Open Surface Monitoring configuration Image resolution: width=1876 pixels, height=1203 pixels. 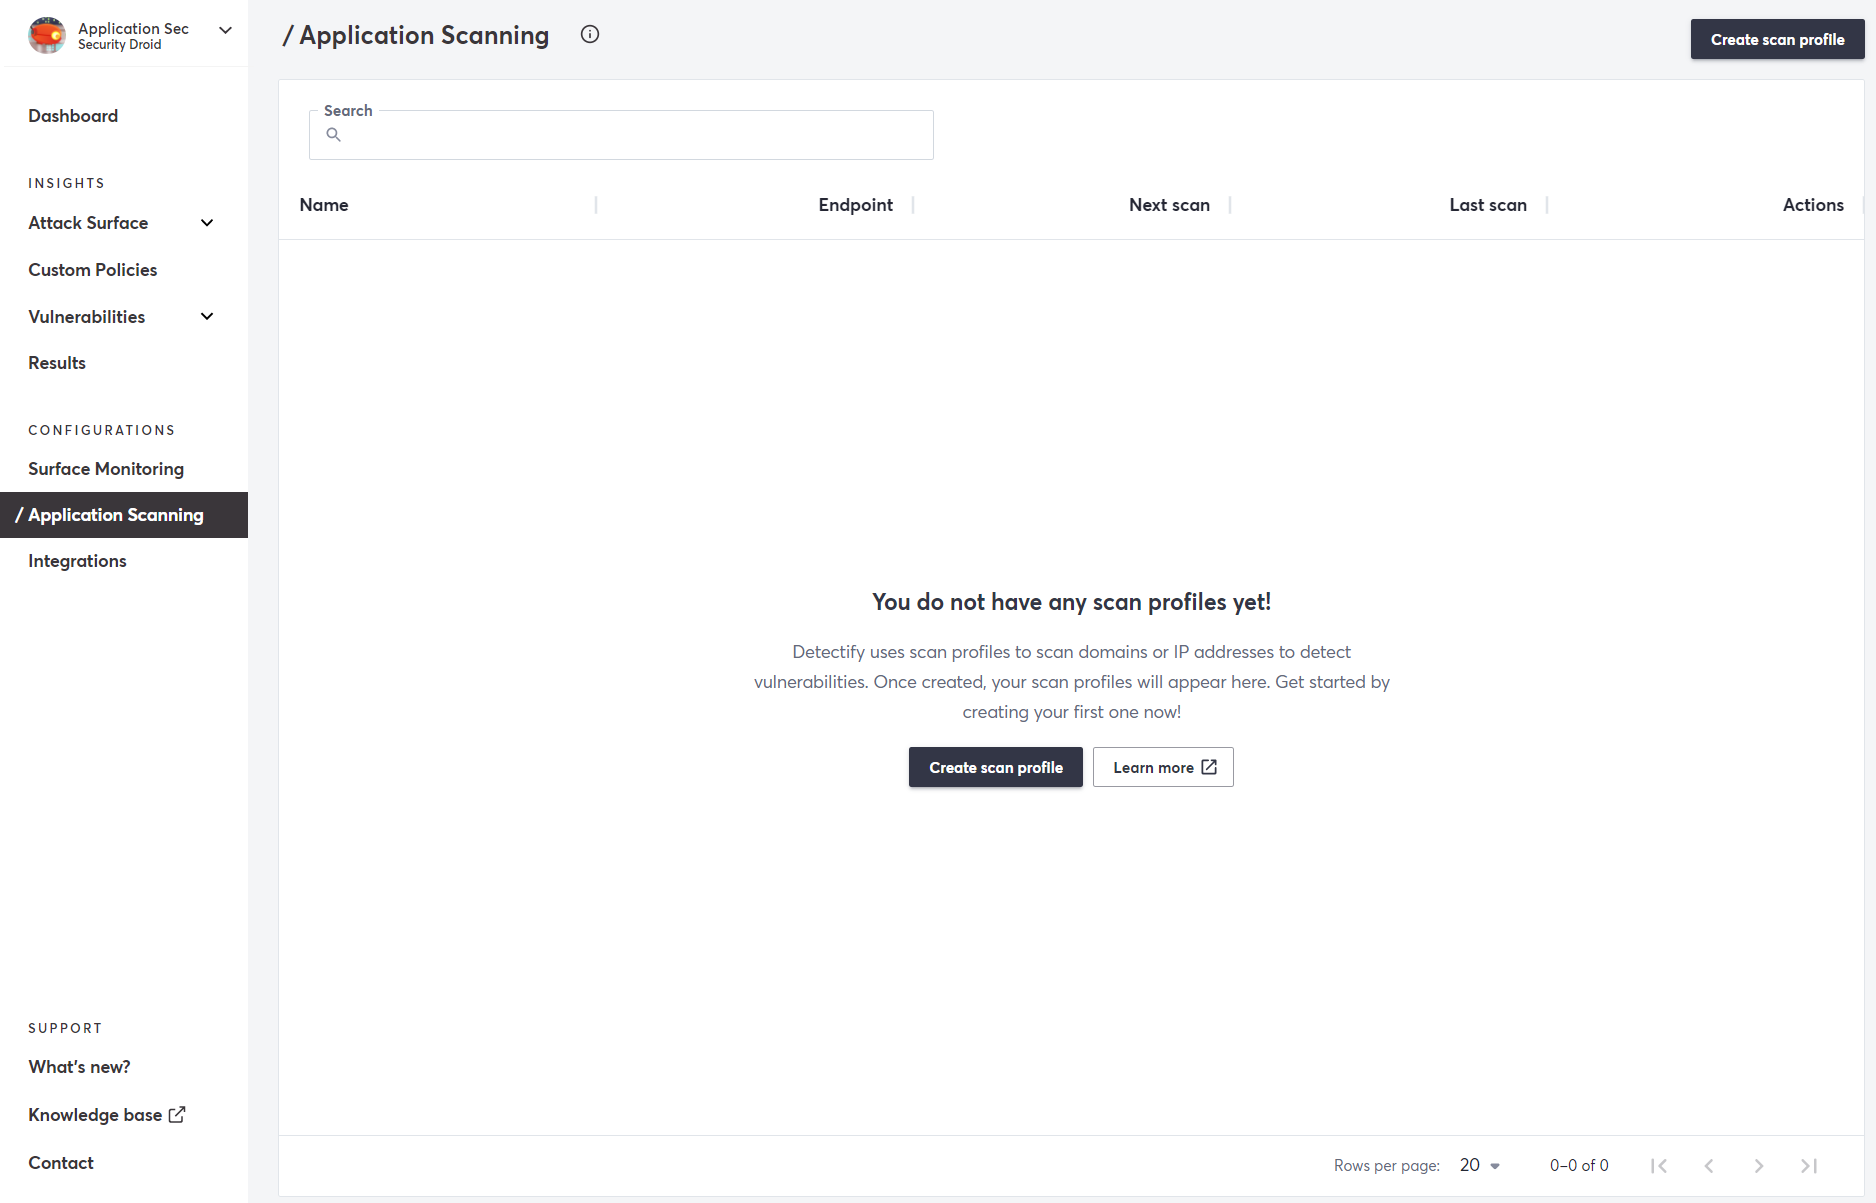(106, 468)
